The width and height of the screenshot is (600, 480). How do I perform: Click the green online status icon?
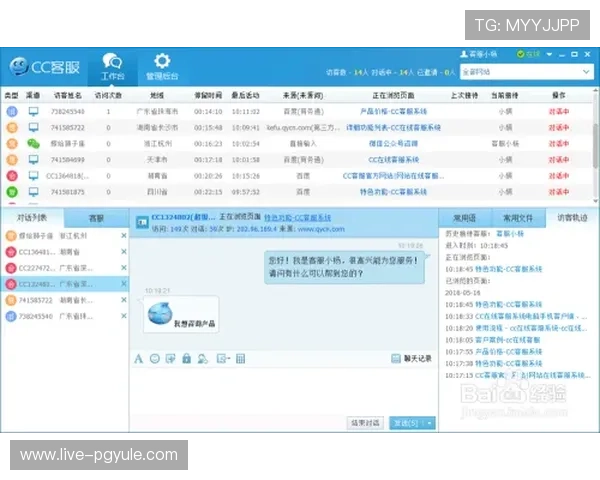tap(520, 54)
